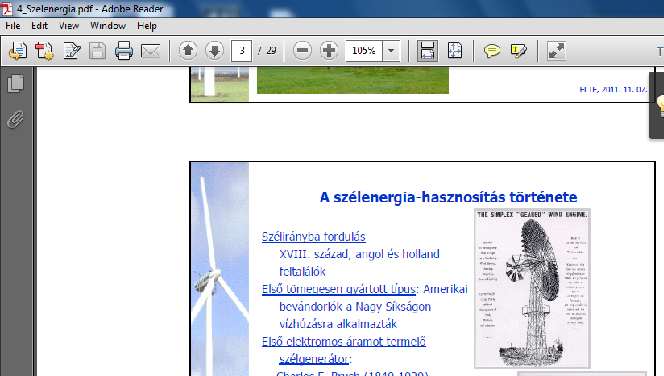664x376 pixels.
Task: Click the Adobe Reader title bar icon
Action: 7,8
